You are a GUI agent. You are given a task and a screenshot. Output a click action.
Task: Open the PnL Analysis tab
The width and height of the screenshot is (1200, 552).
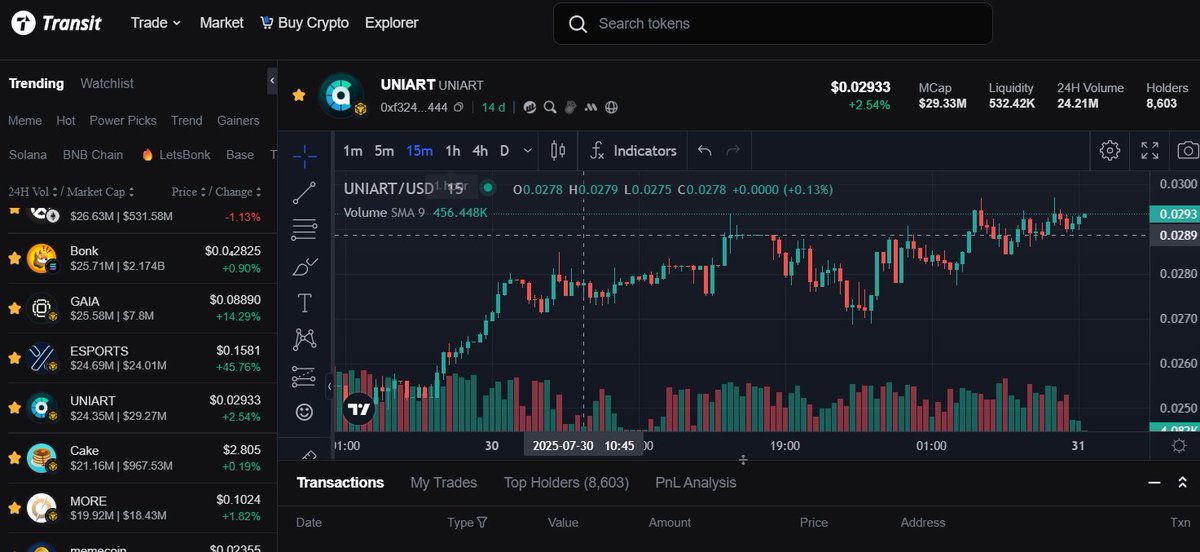(x=696, y=483)
